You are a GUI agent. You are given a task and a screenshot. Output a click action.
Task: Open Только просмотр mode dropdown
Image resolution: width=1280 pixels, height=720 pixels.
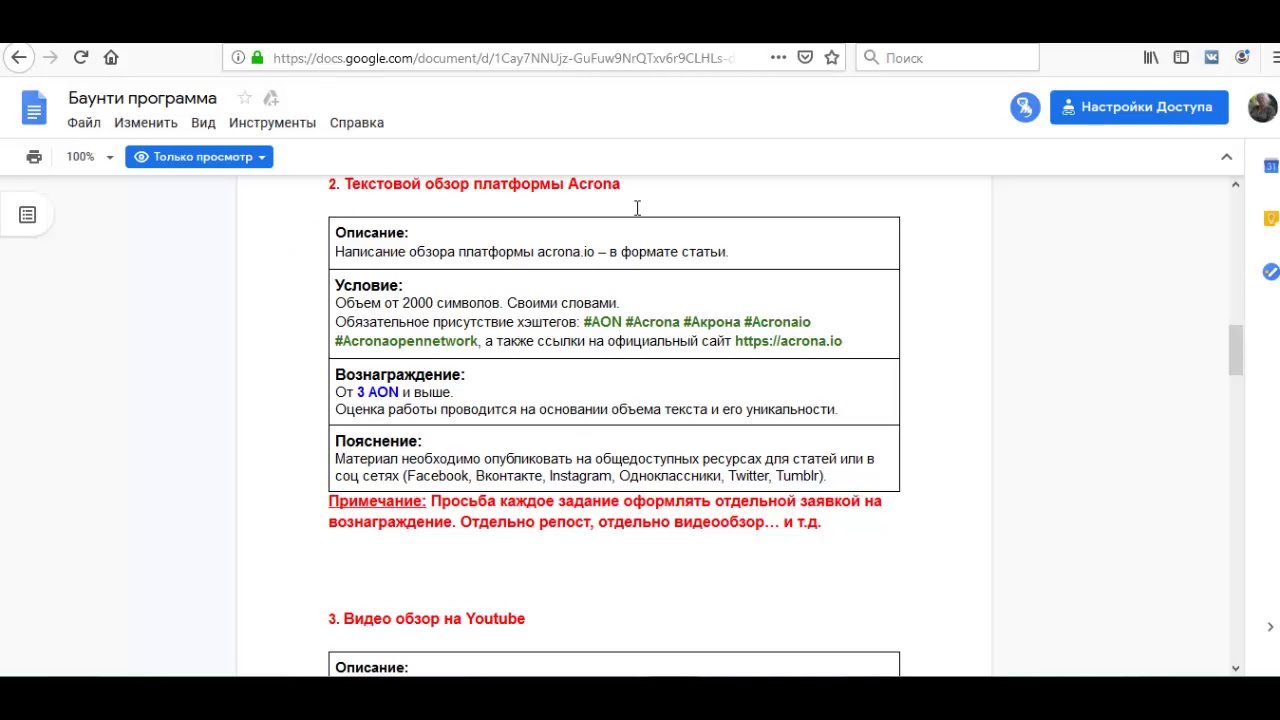point(199,157)
